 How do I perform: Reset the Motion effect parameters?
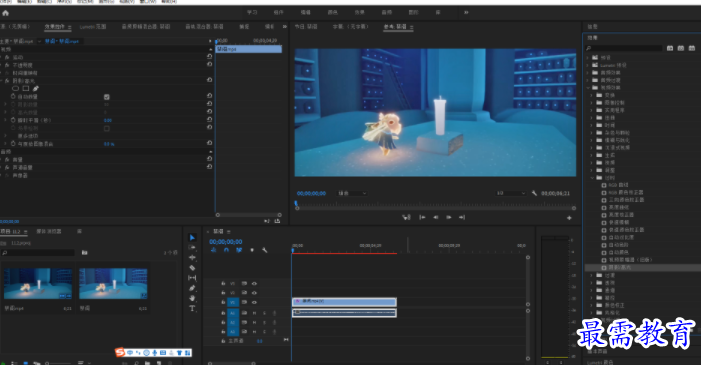pyautogui.click(x=209, y=57)
